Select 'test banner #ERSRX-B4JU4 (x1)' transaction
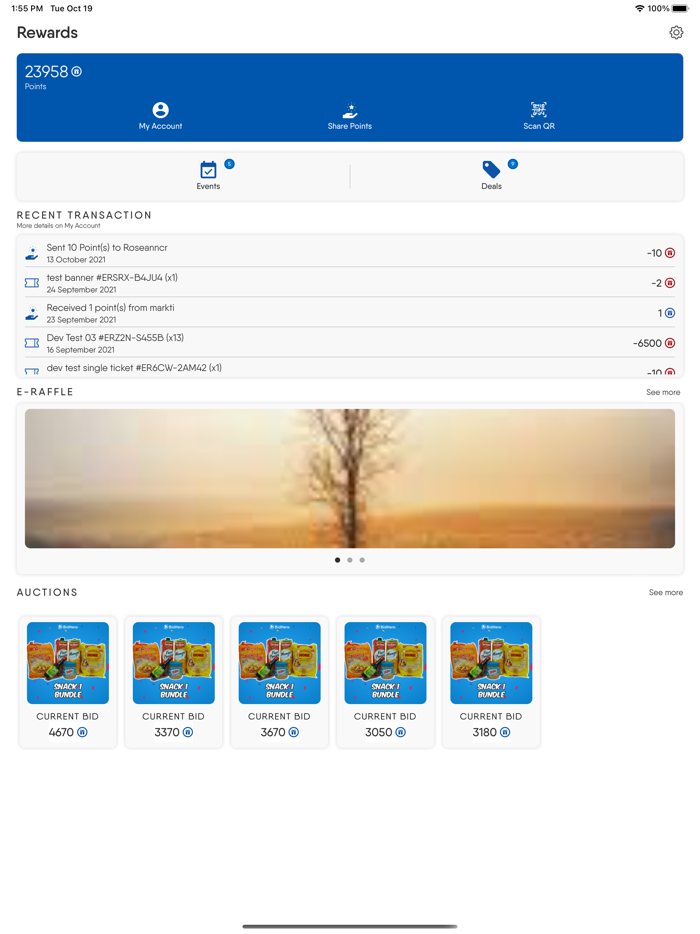This screenshot has width=700, height=934. [350, 283]
